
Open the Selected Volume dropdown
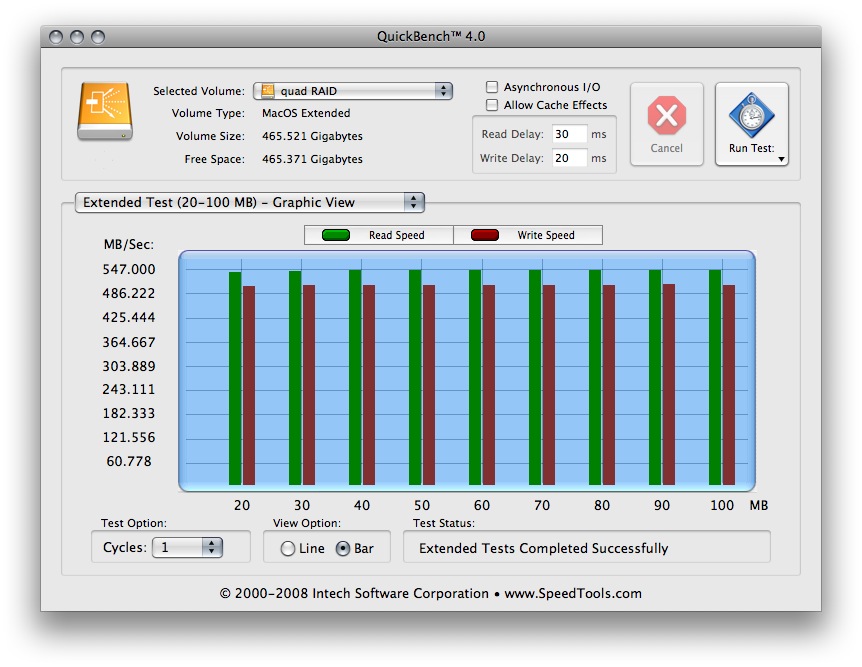tap(353, 91)
